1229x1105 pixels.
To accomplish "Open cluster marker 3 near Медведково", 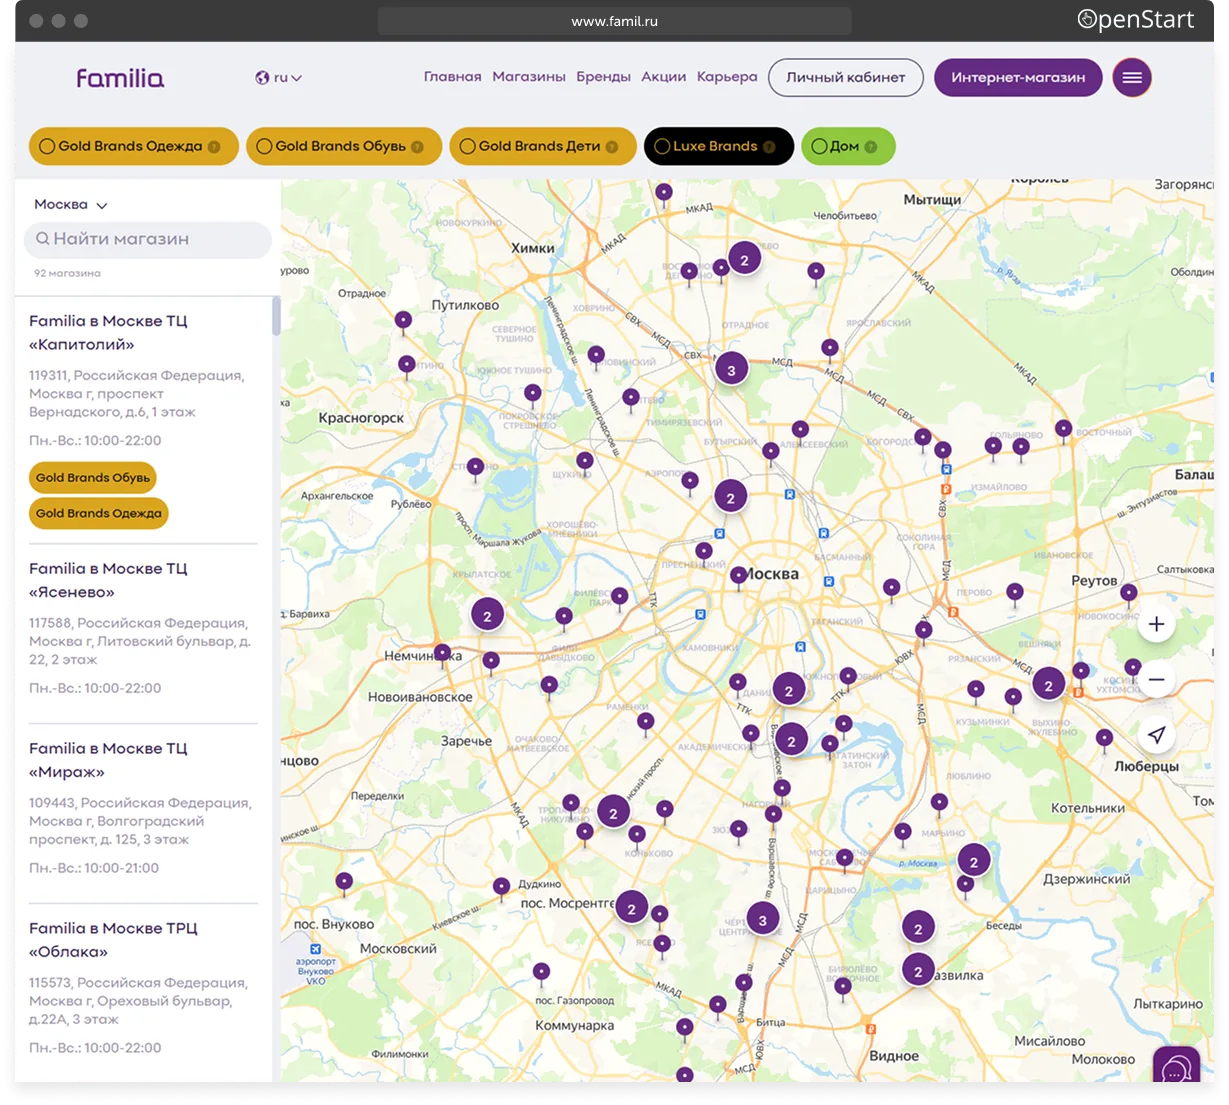I will tap(731, 369).
